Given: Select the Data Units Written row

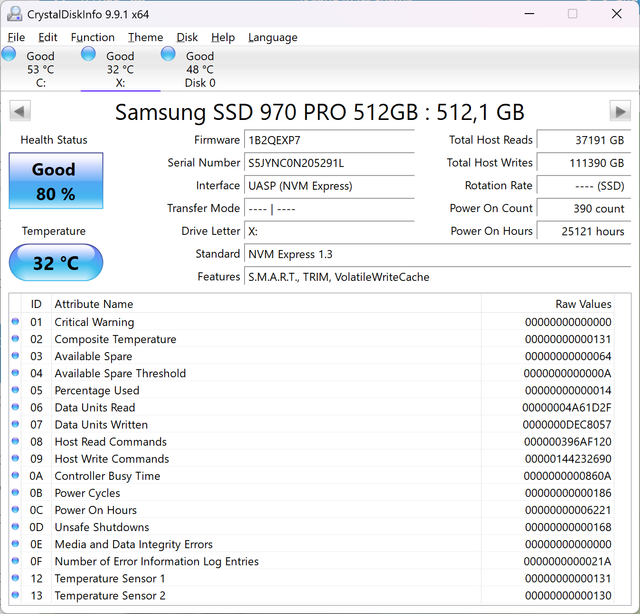Looking at the screenshot, I should (x=312, y=425).
